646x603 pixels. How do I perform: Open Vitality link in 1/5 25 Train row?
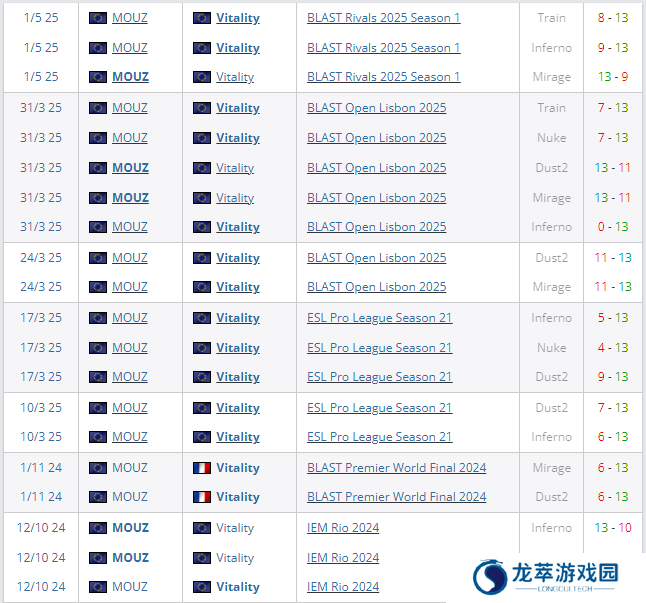[238, 18]
